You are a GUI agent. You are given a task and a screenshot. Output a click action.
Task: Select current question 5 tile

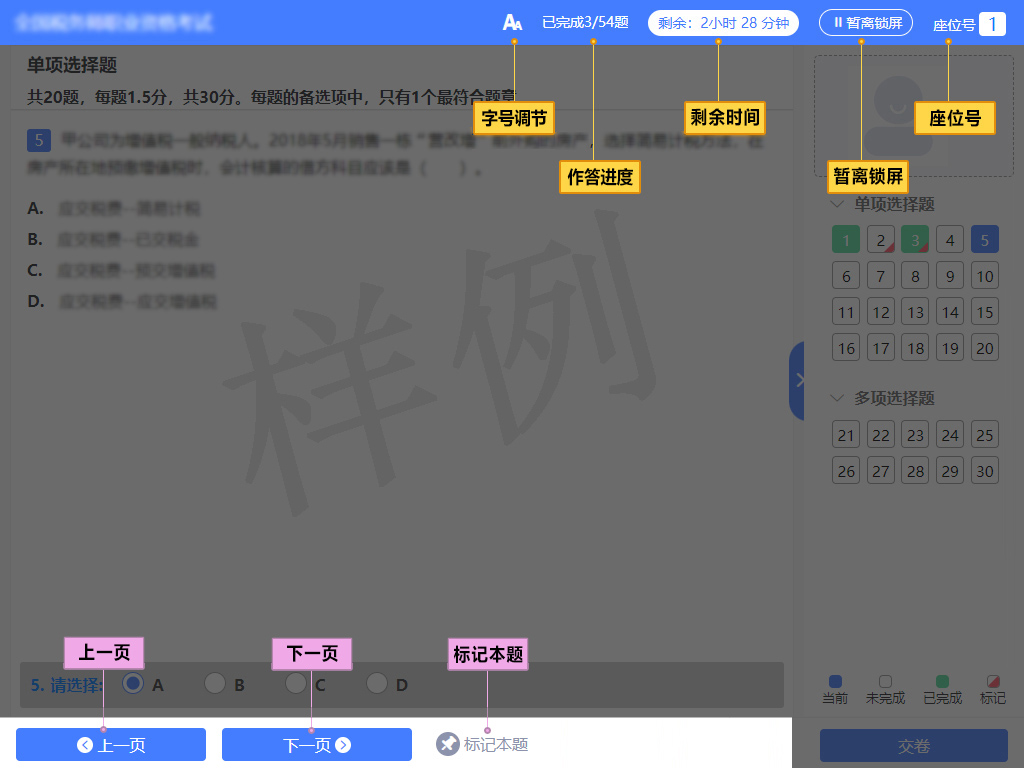pos(984,240)
